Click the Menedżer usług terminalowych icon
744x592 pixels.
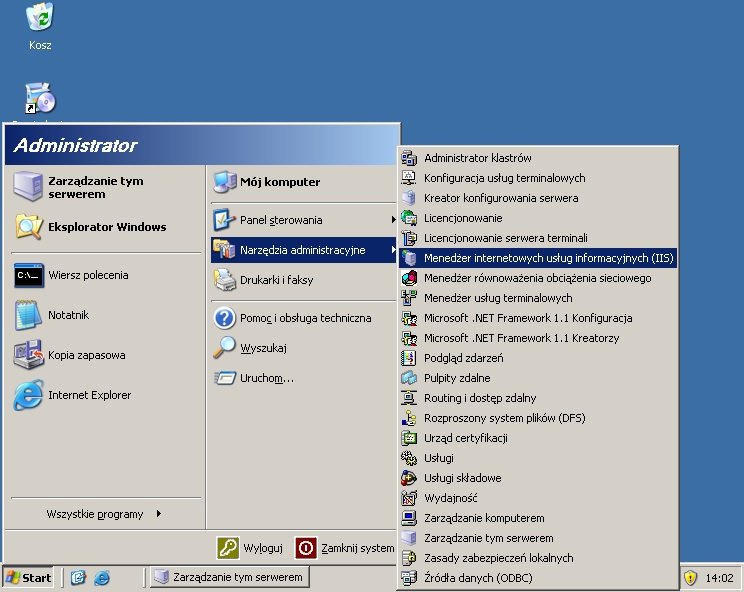(409, 298)
